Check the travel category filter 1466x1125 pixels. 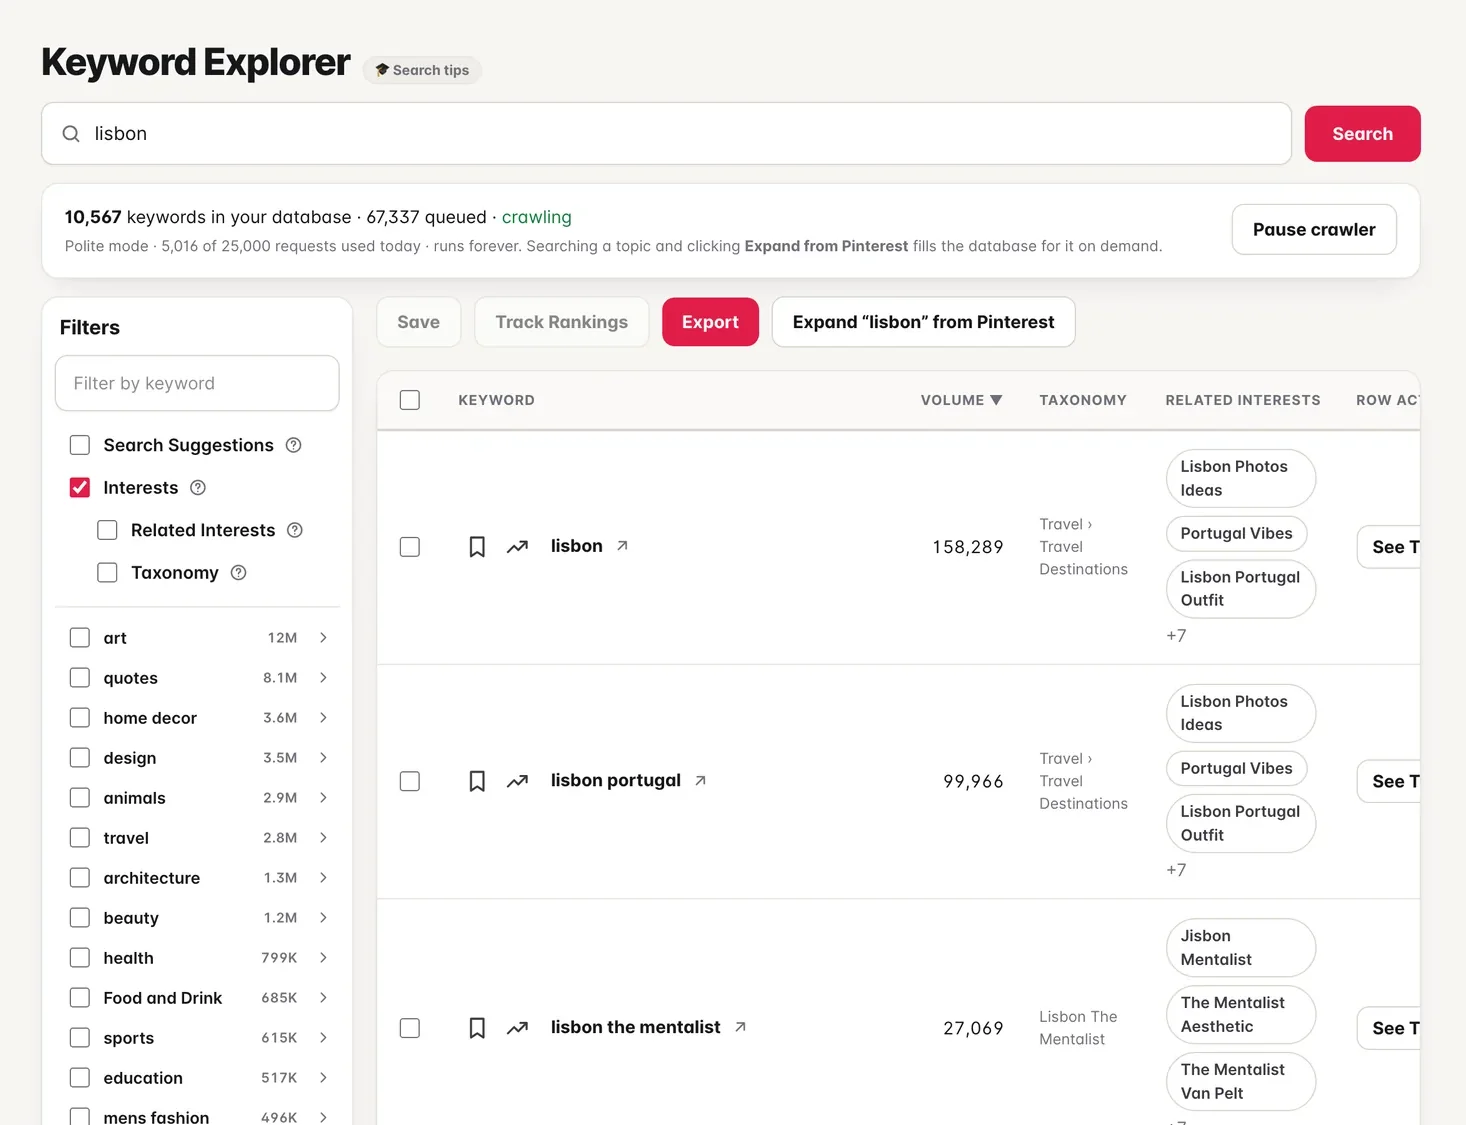pyautogui.click(x=80, y=838)
